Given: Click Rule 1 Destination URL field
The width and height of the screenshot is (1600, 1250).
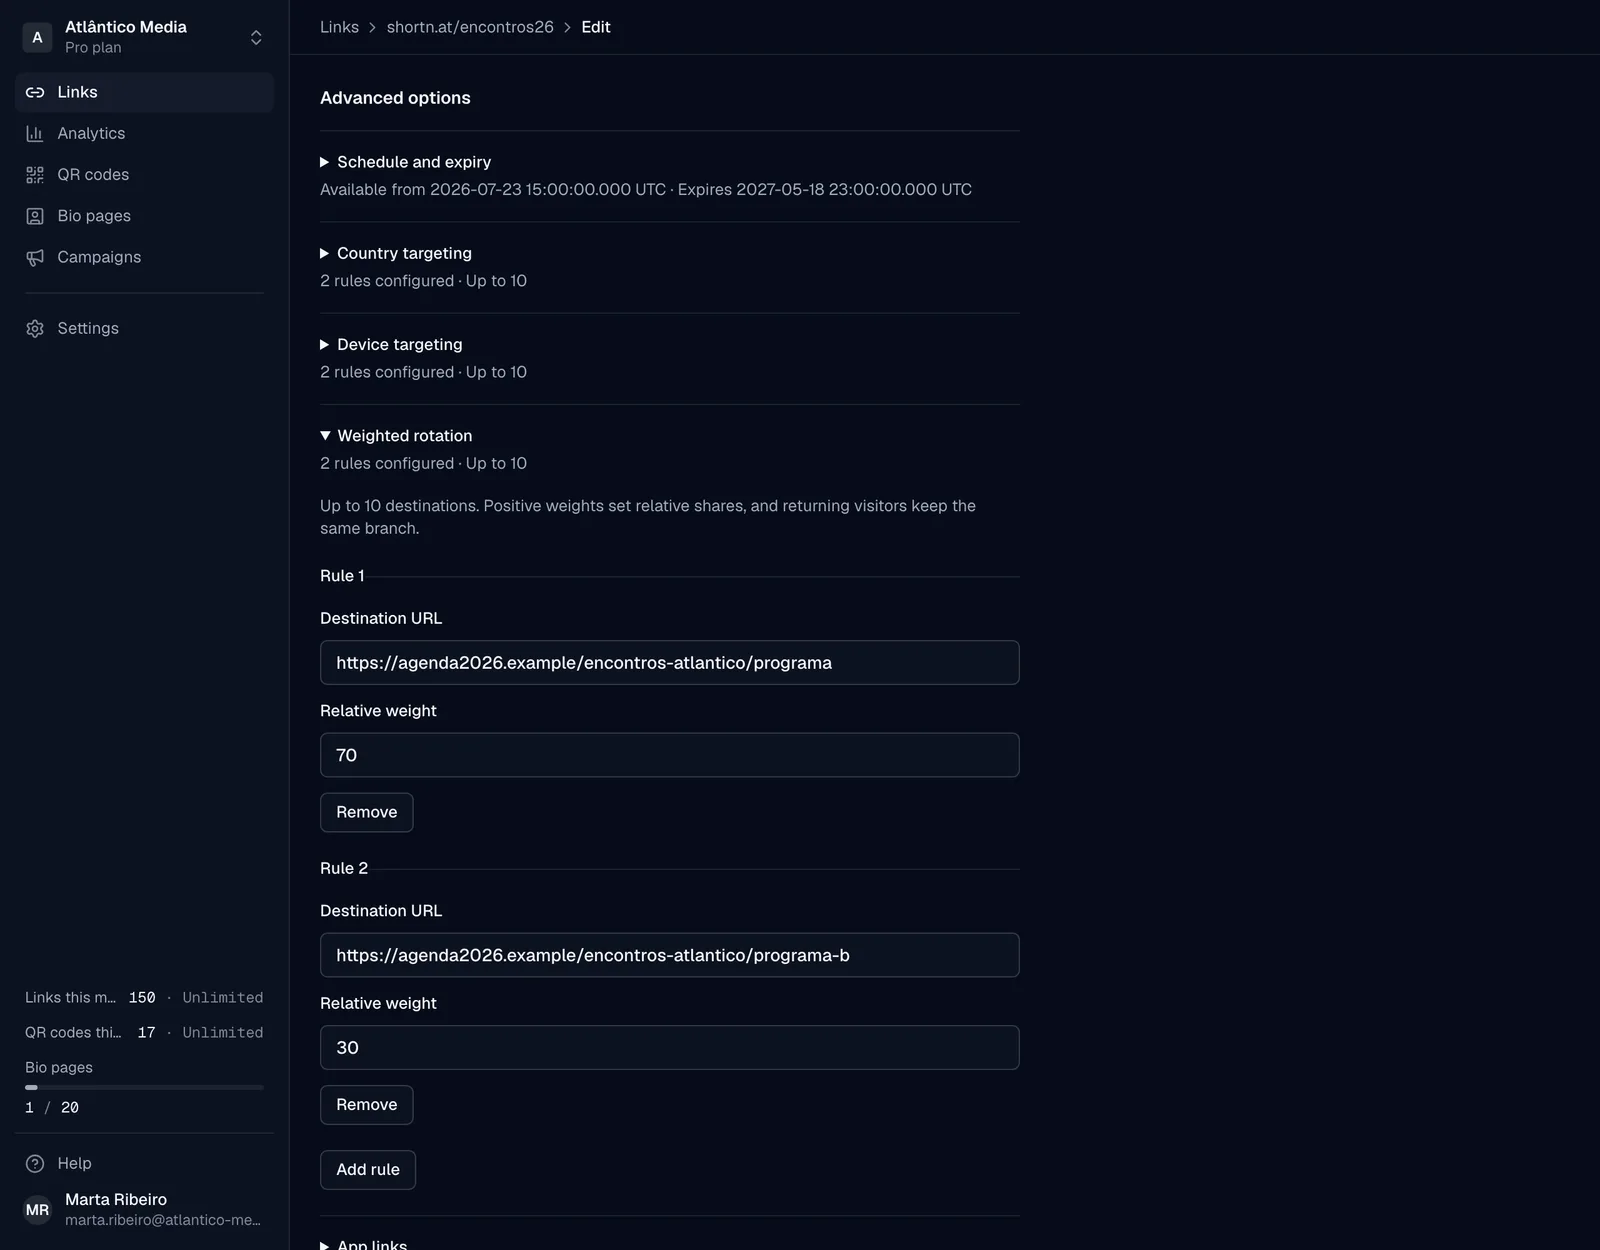Looking at the screenshot, I should (x=669, y=663).
